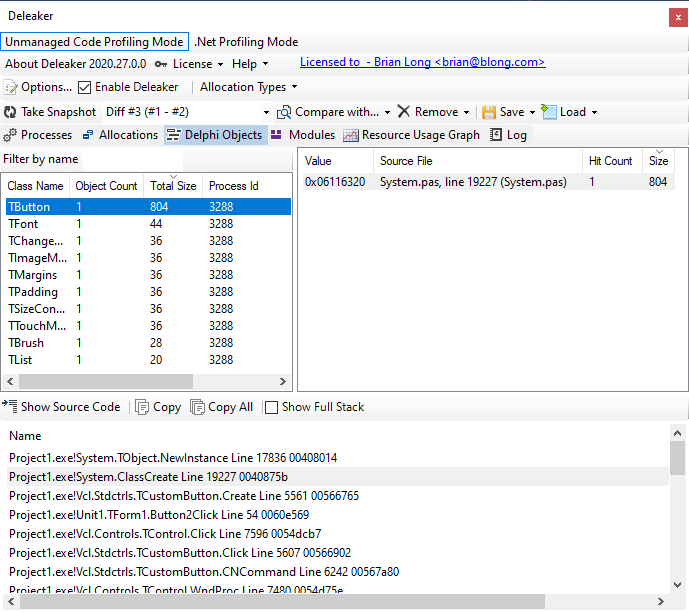Viewport: 689px width, 613px height.
Task: Click the Copy All button
Action: pyautogui.click(x=222, y=407)
